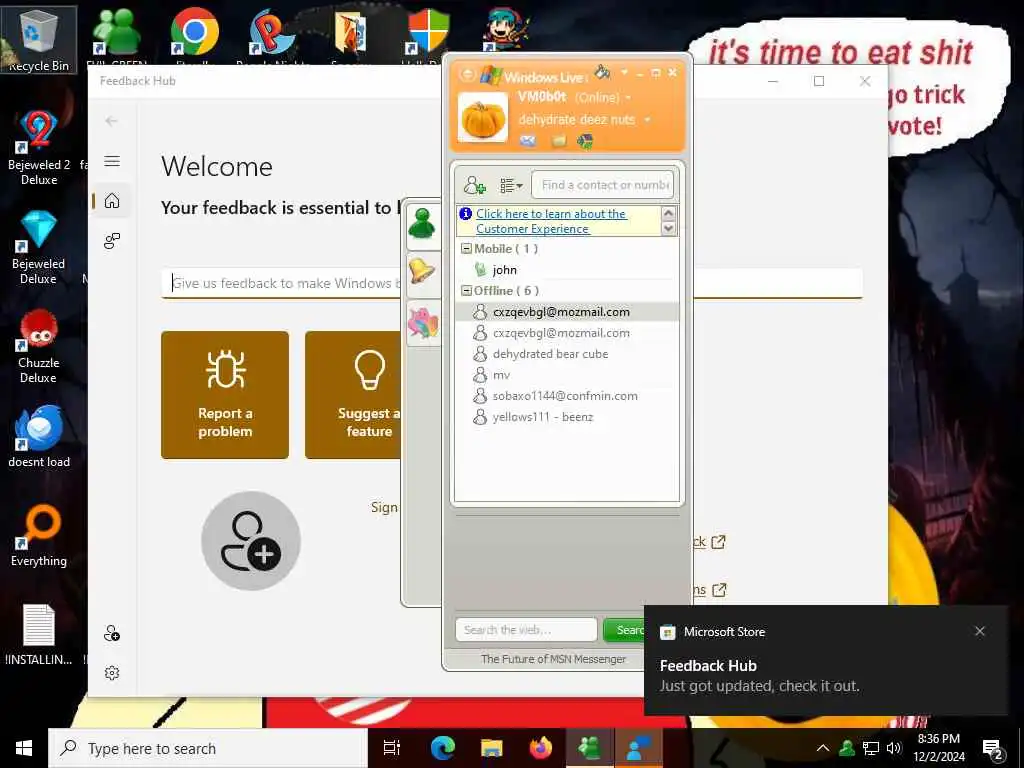Click the Search the web field
This screenshot has height=768, width=1024.
click(526, 630)
